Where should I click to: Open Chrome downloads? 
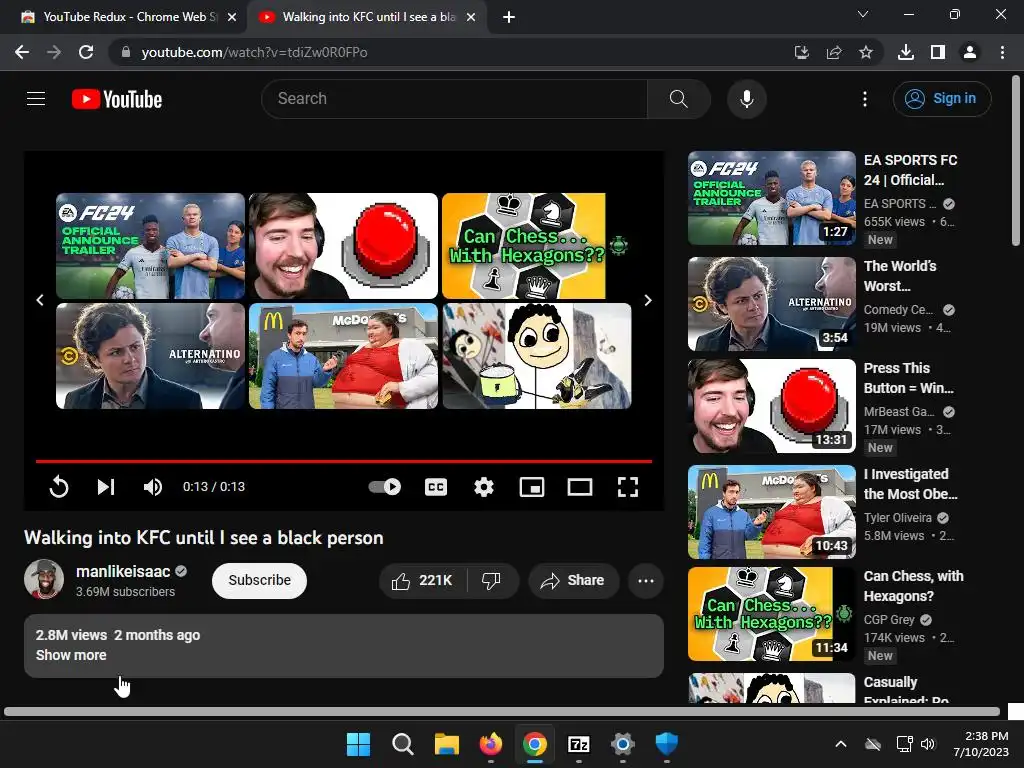point(906,52)
